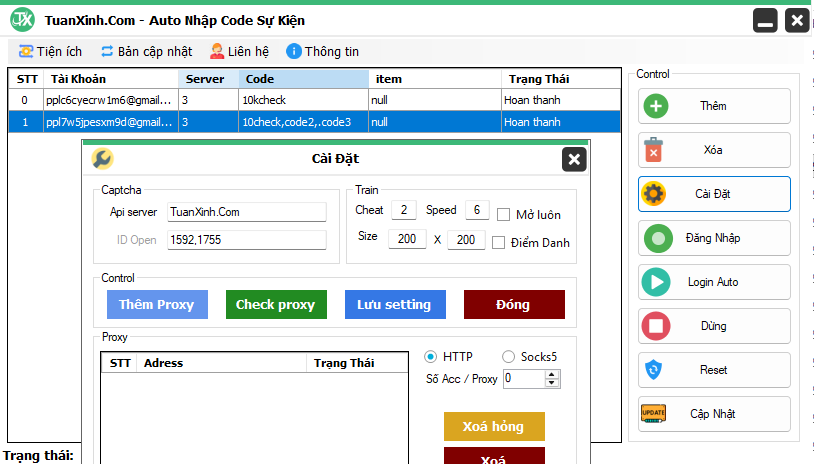Open settings via the Cài Đặt gear icon
This screenshot has width=814, height=464.
[654, 194]
